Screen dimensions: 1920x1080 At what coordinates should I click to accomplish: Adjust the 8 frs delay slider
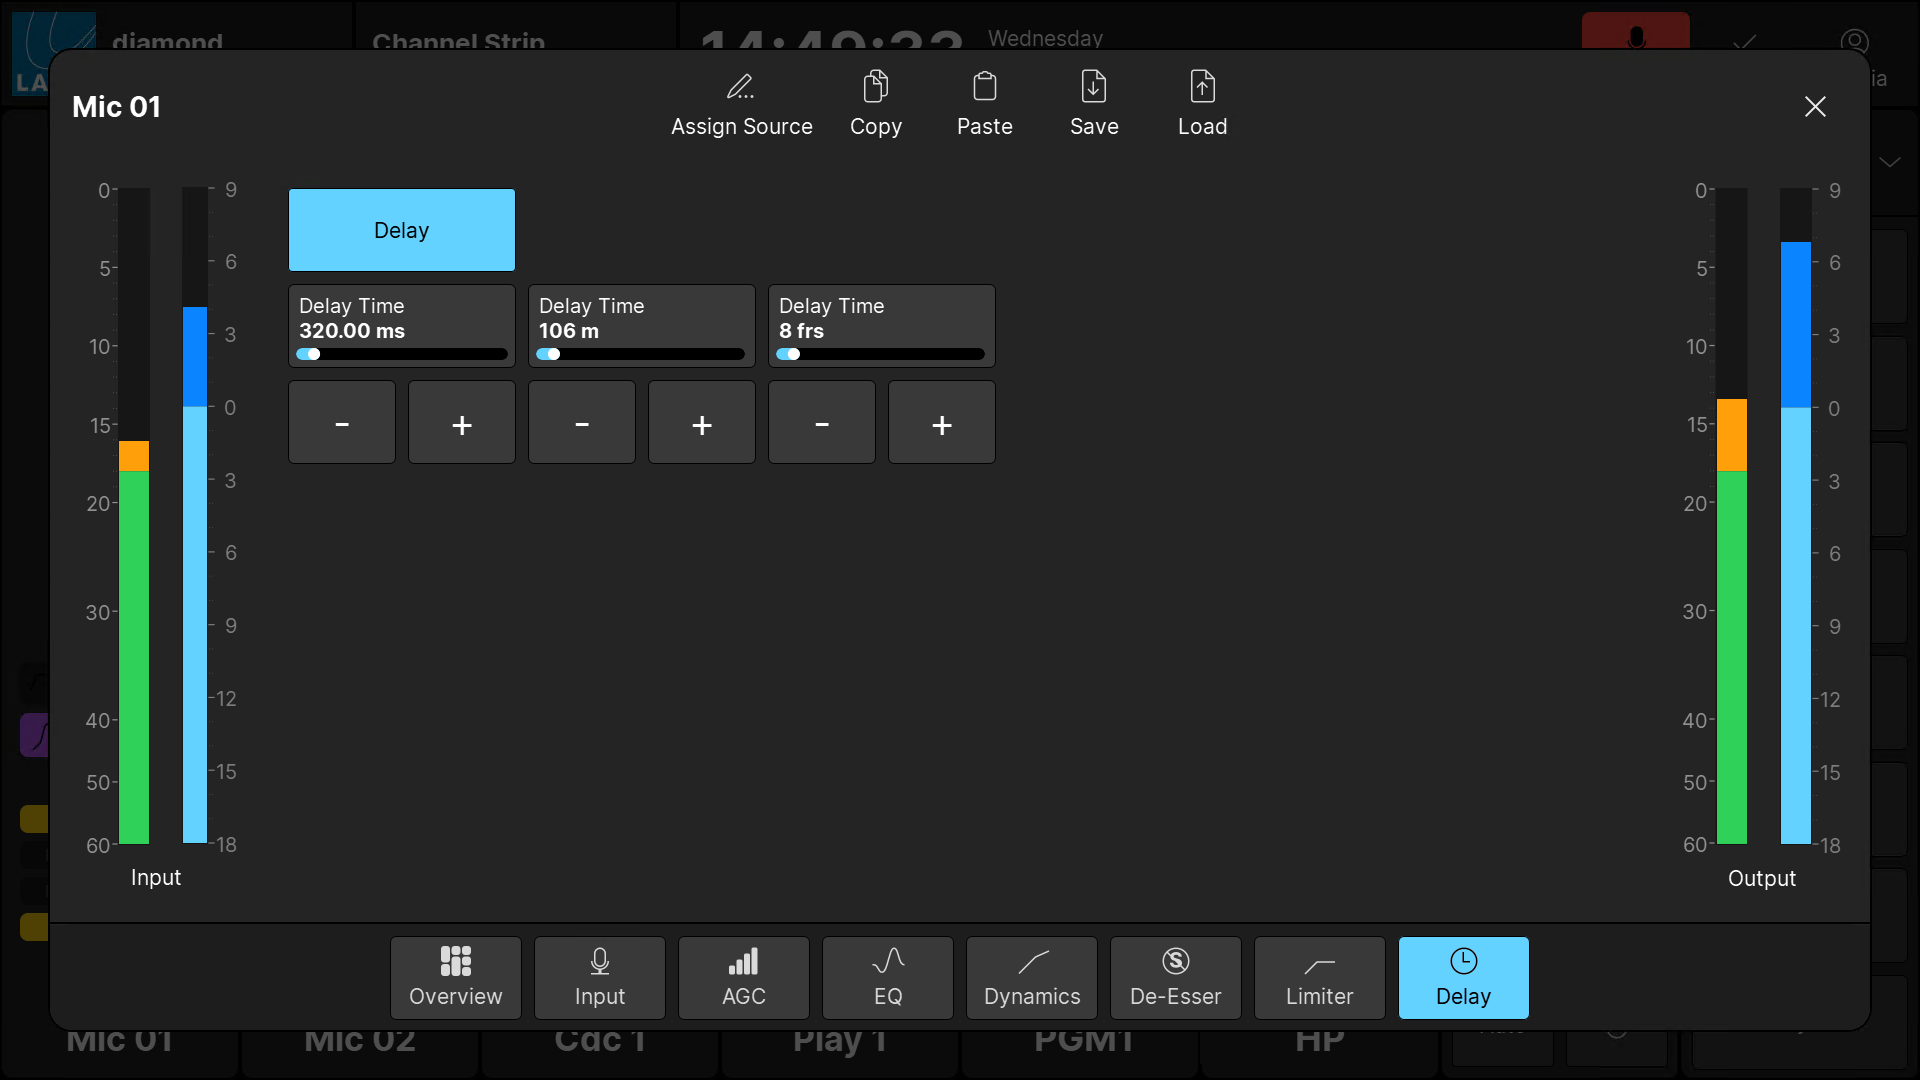tap(881, 354)
